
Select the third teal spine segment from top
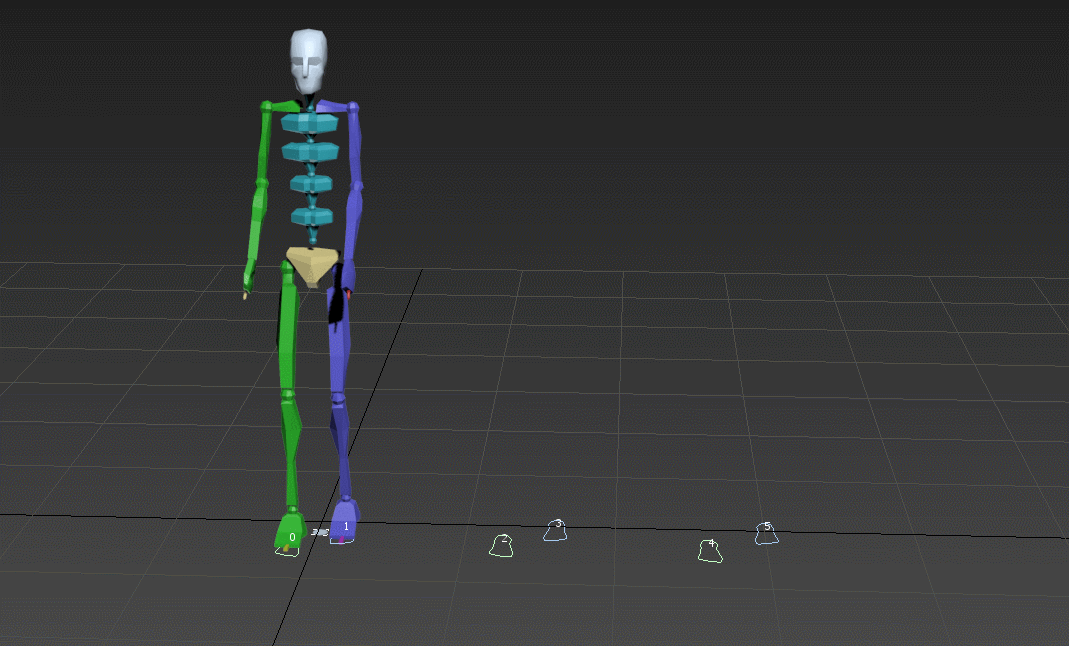click(x=311, y=184)
